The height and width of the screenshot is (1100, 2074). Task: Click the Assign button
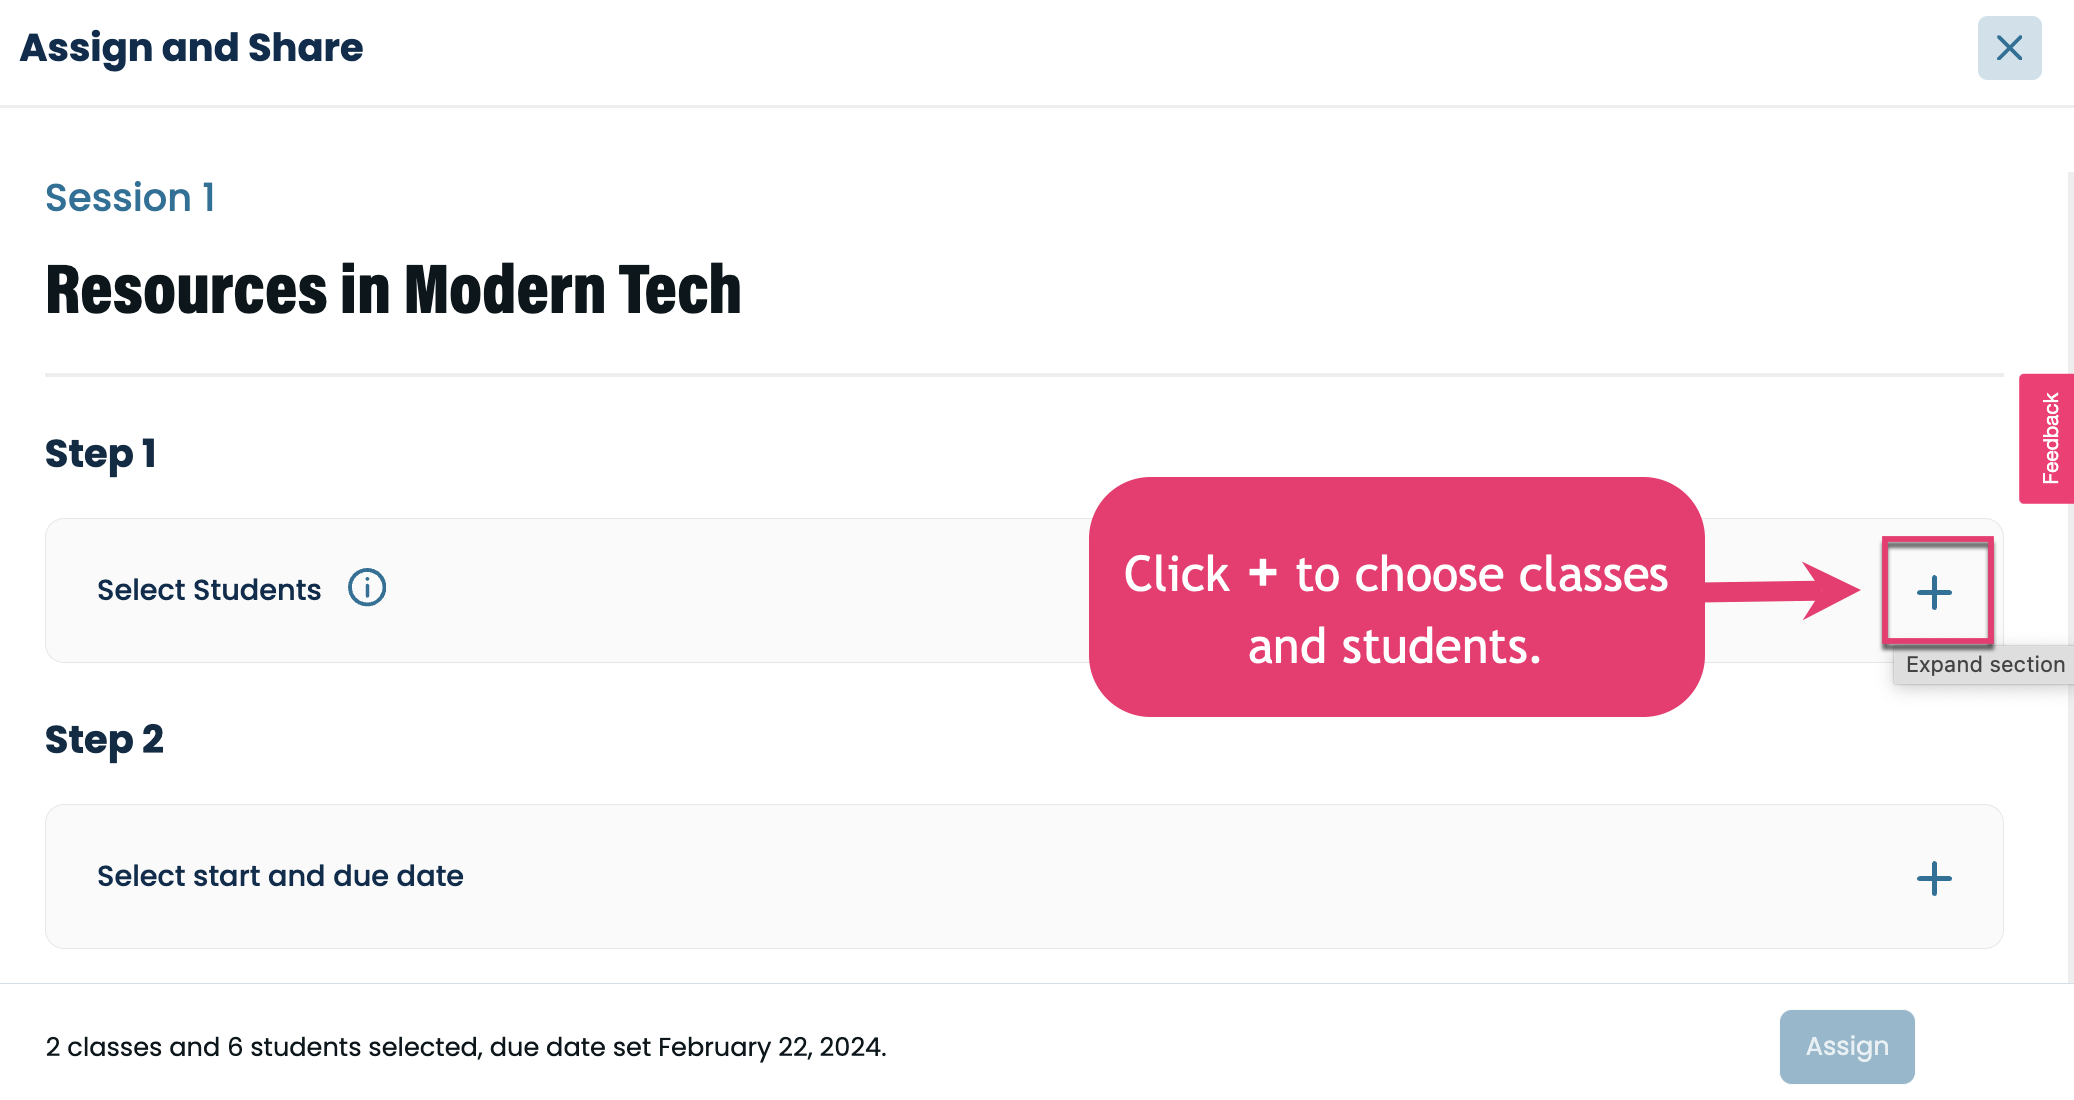(1847, 1046)
